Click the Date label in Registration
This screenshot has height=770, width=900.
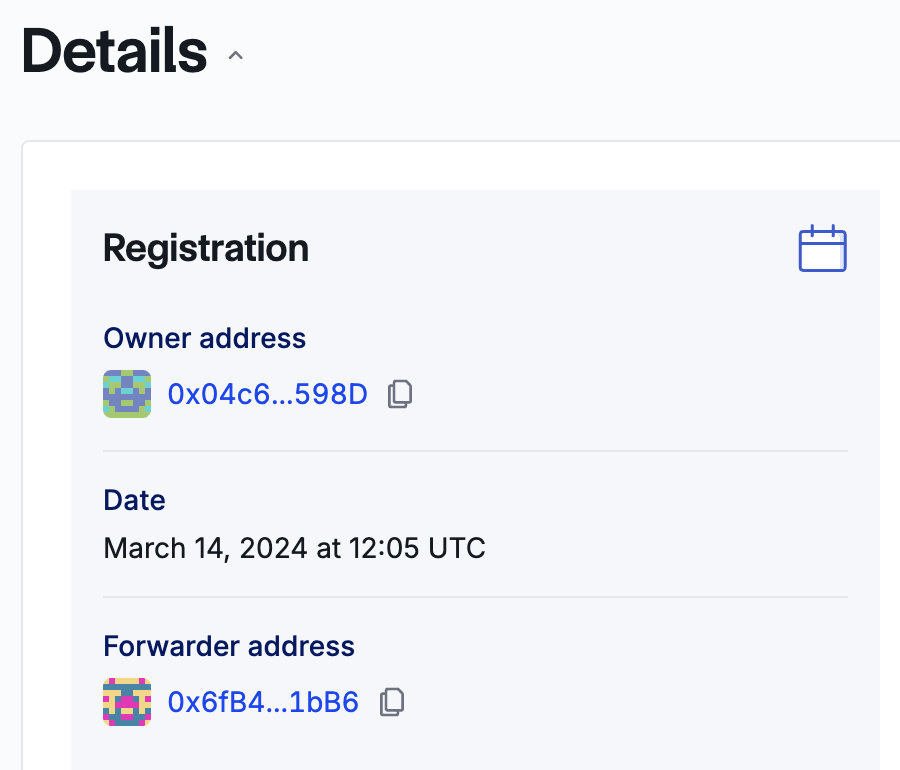point(134,500)
